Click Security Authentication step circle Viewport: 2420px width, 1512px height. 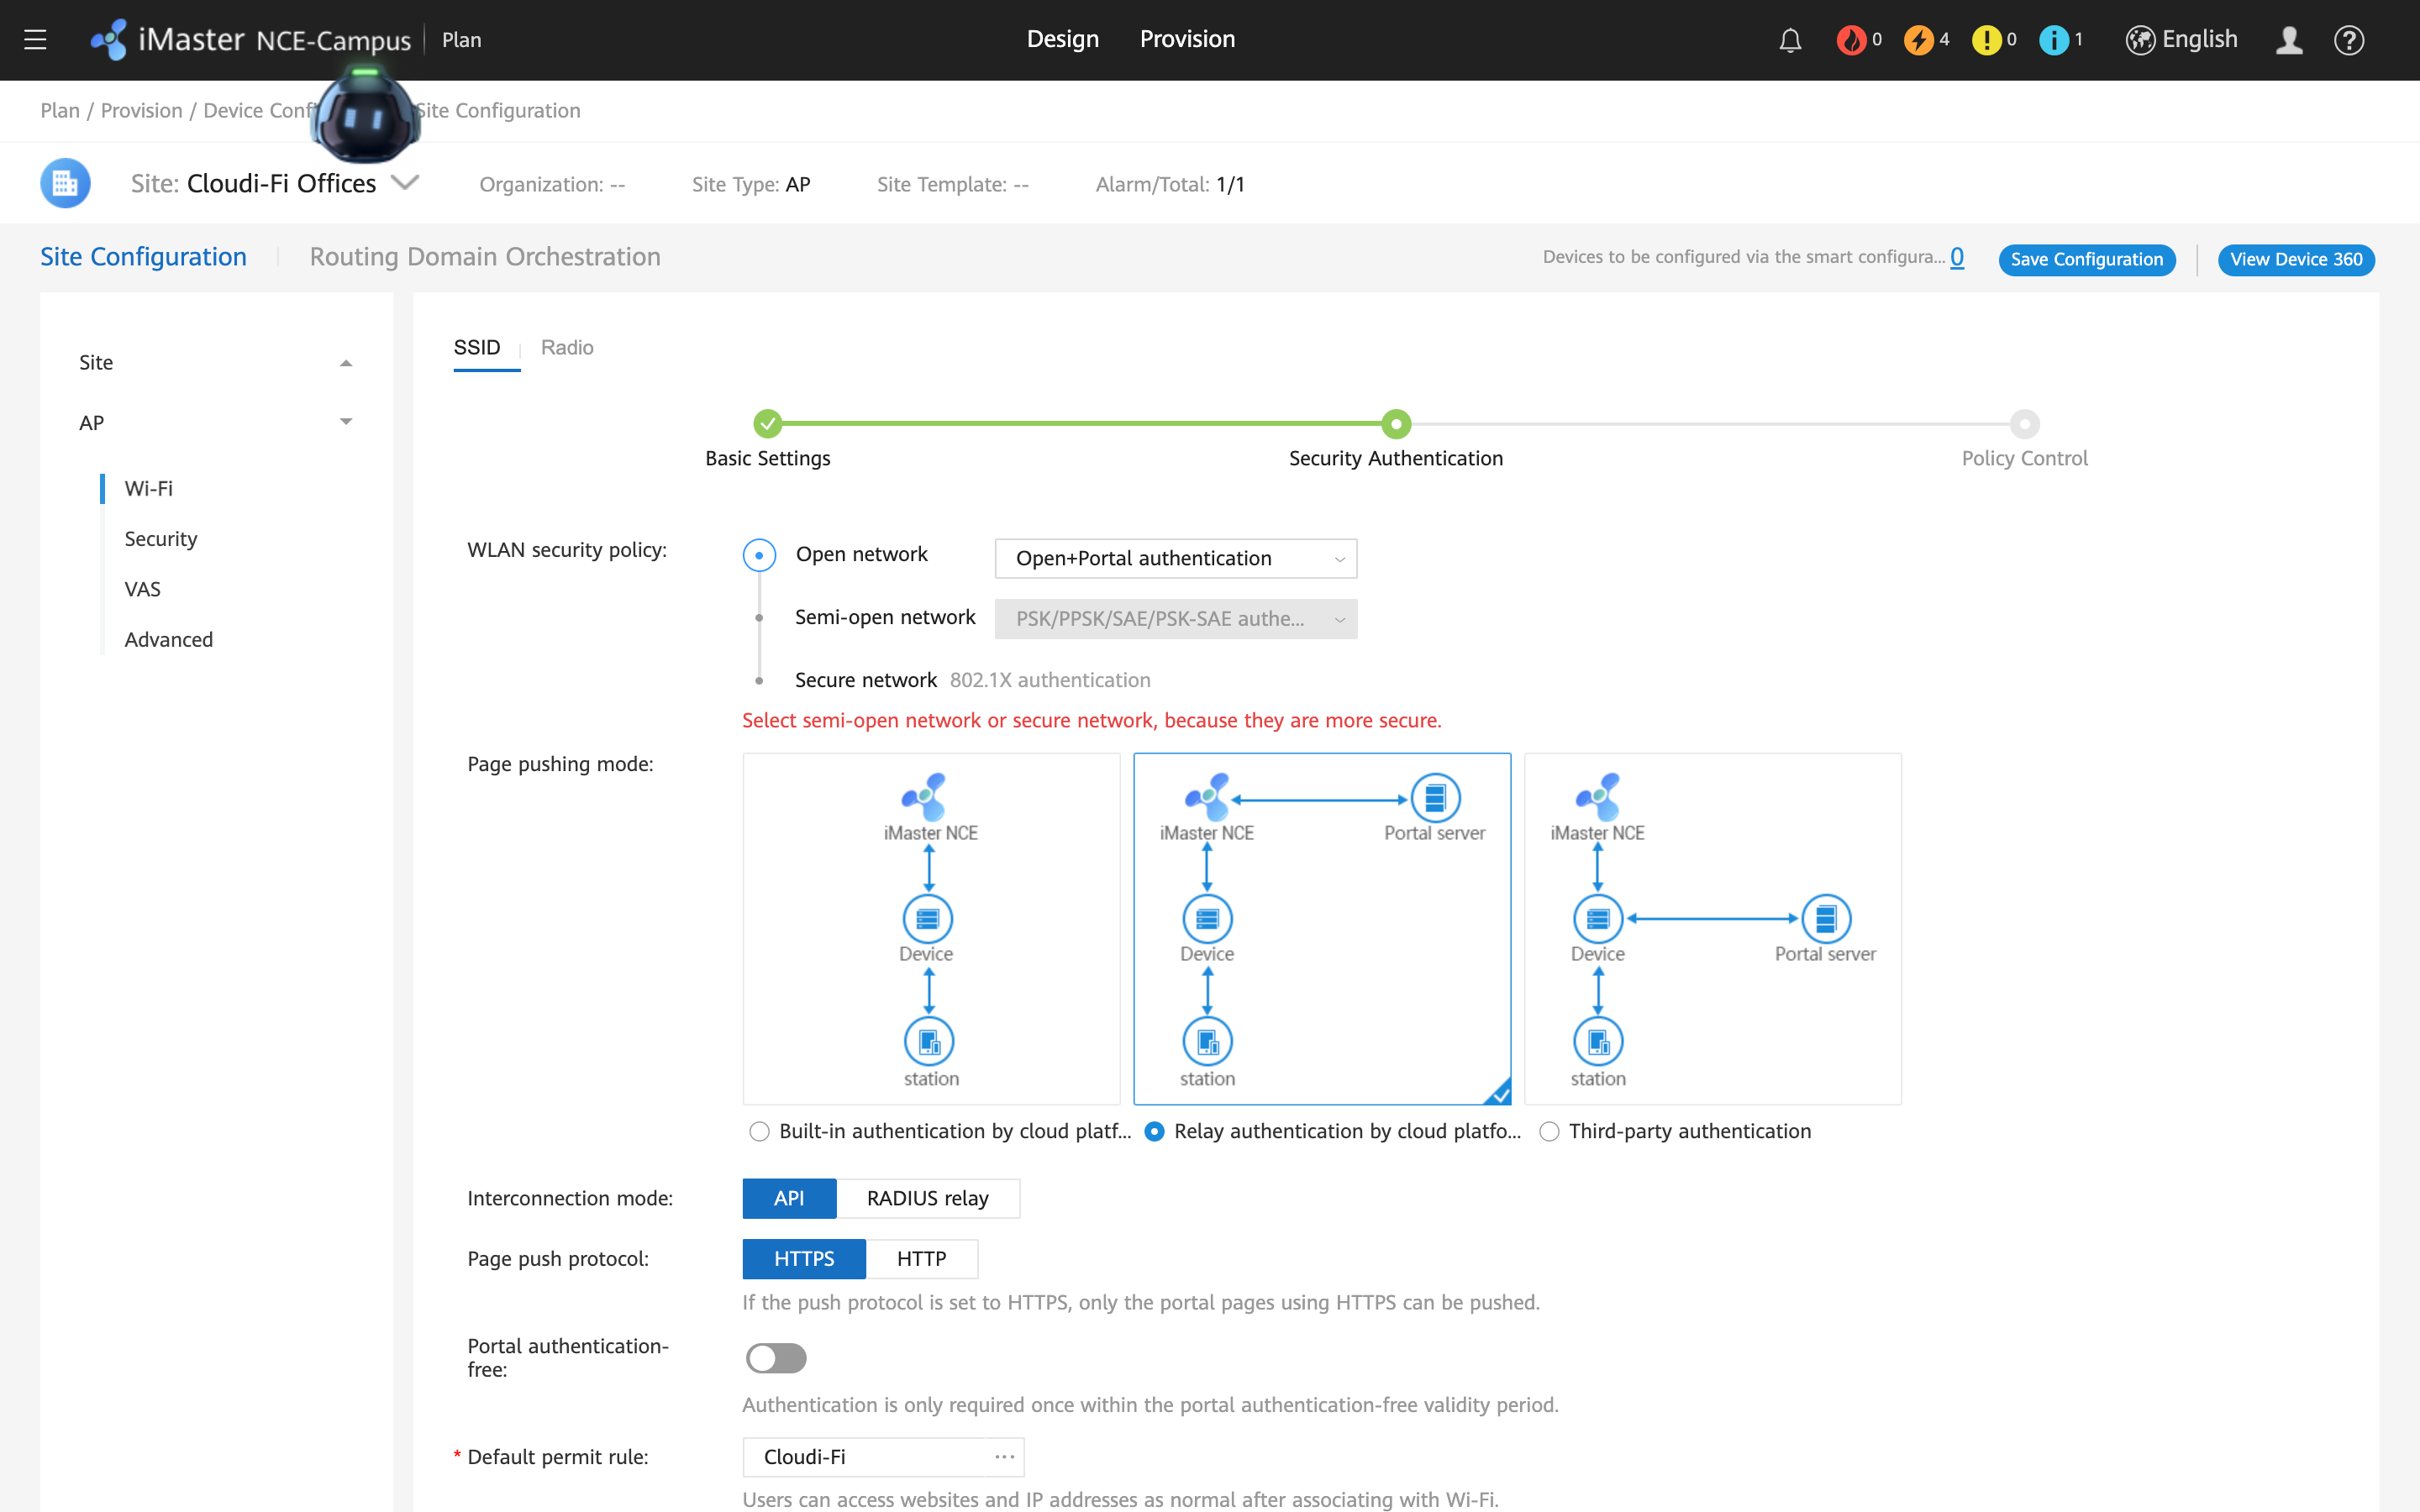point(1396,424)
